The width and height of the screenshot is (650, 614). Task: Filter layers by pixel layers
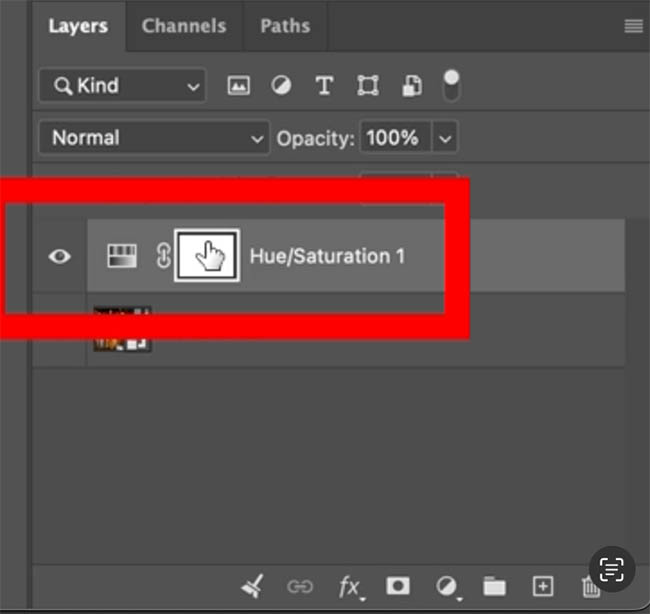tap(238, 86)
